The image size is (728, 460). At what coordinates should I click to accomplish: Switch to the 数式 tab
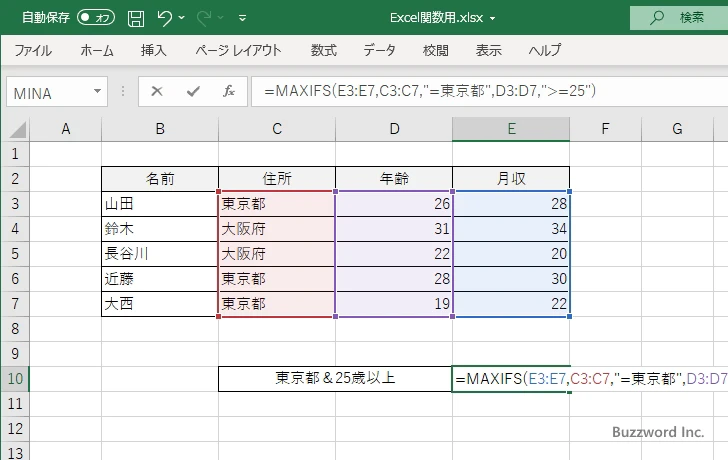(324, 50)
